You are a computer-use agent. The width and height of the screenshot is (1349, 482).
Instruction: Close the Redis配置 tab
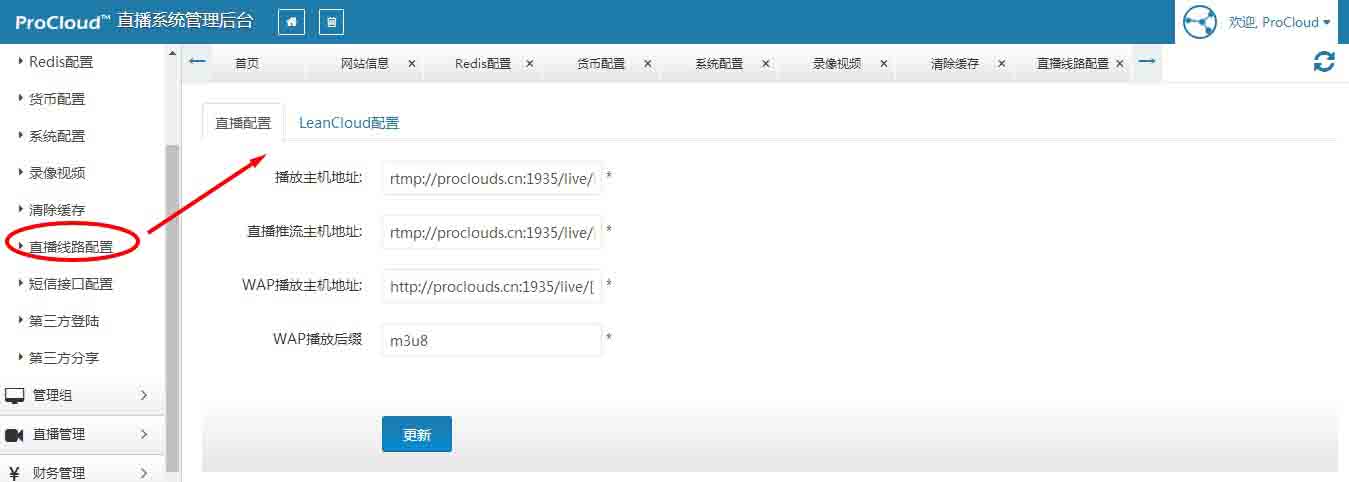(x=529, y=63)
